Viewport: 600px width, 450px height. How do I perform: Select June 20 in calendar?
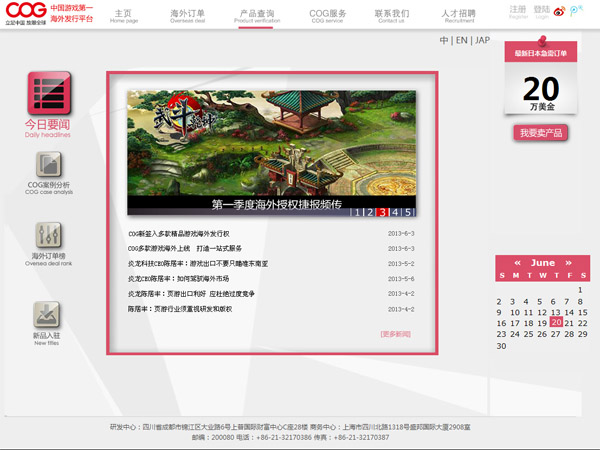556,322
